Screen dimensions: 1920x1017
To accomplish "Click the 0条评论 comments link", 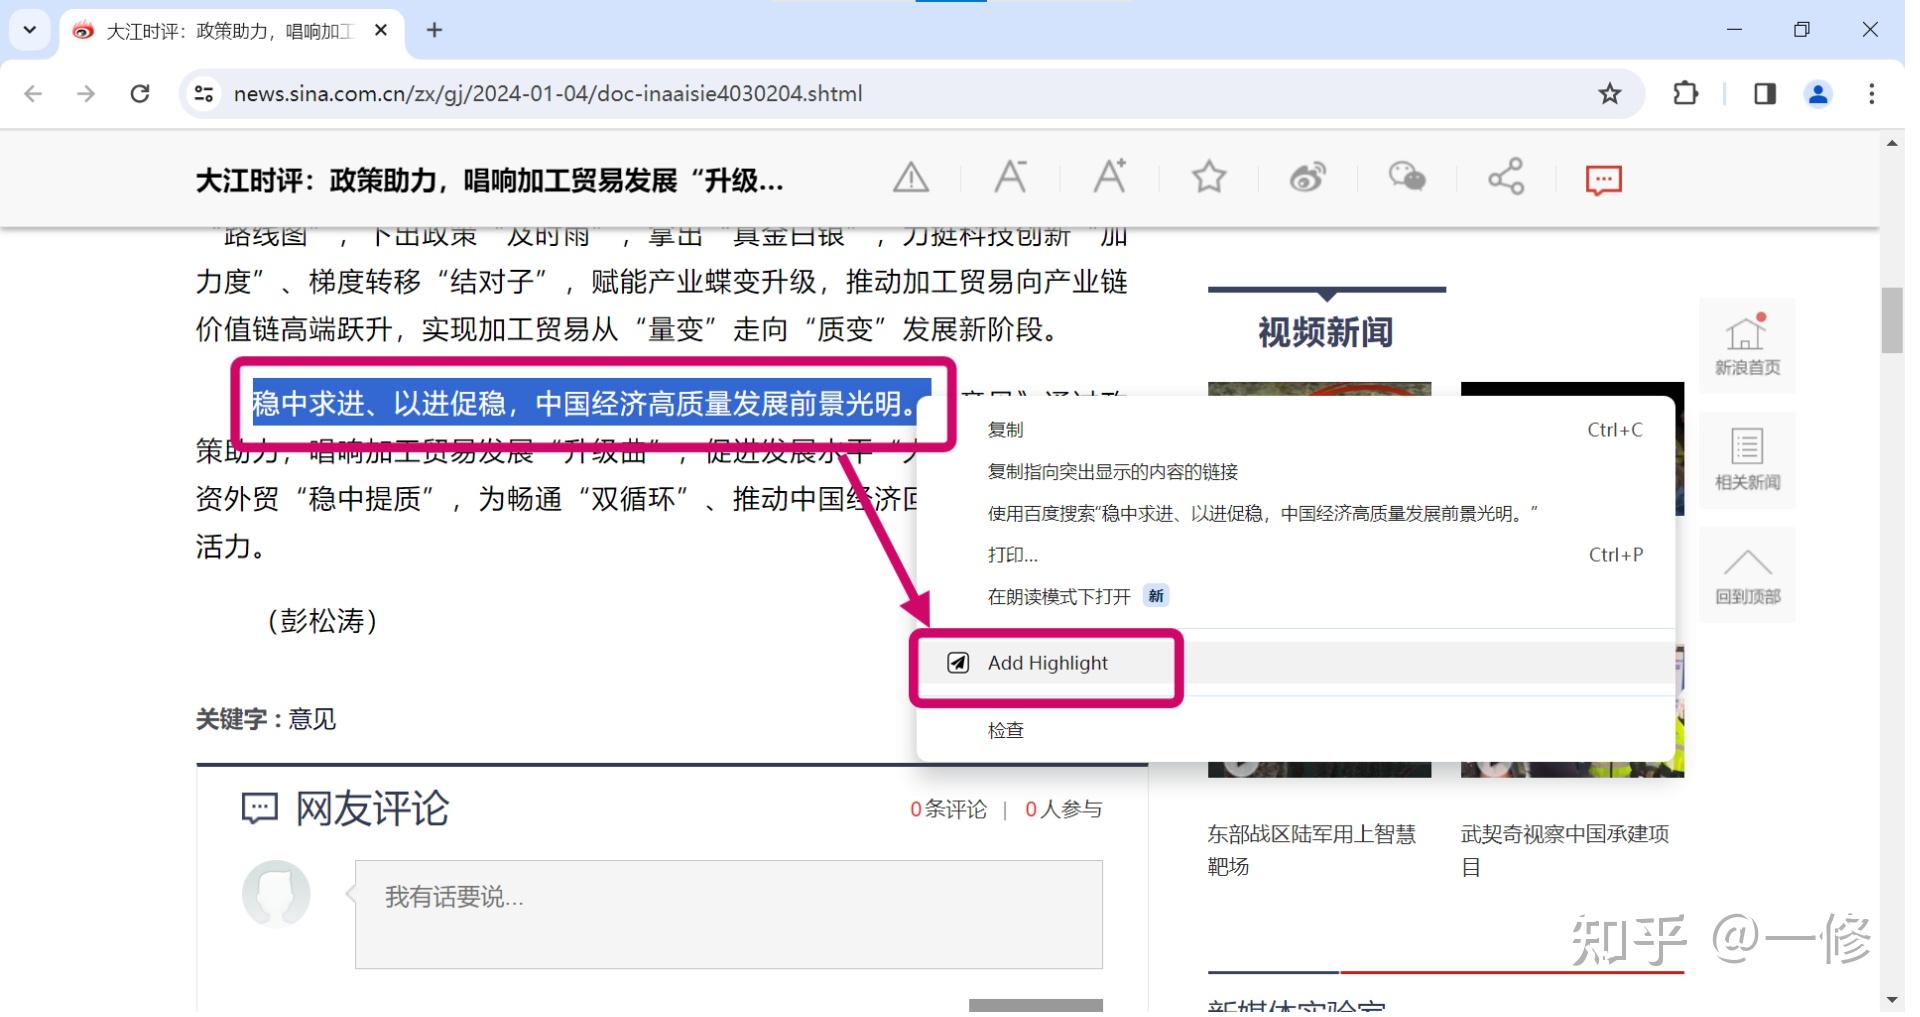I will pyautogui.click(x=948, y=808).
